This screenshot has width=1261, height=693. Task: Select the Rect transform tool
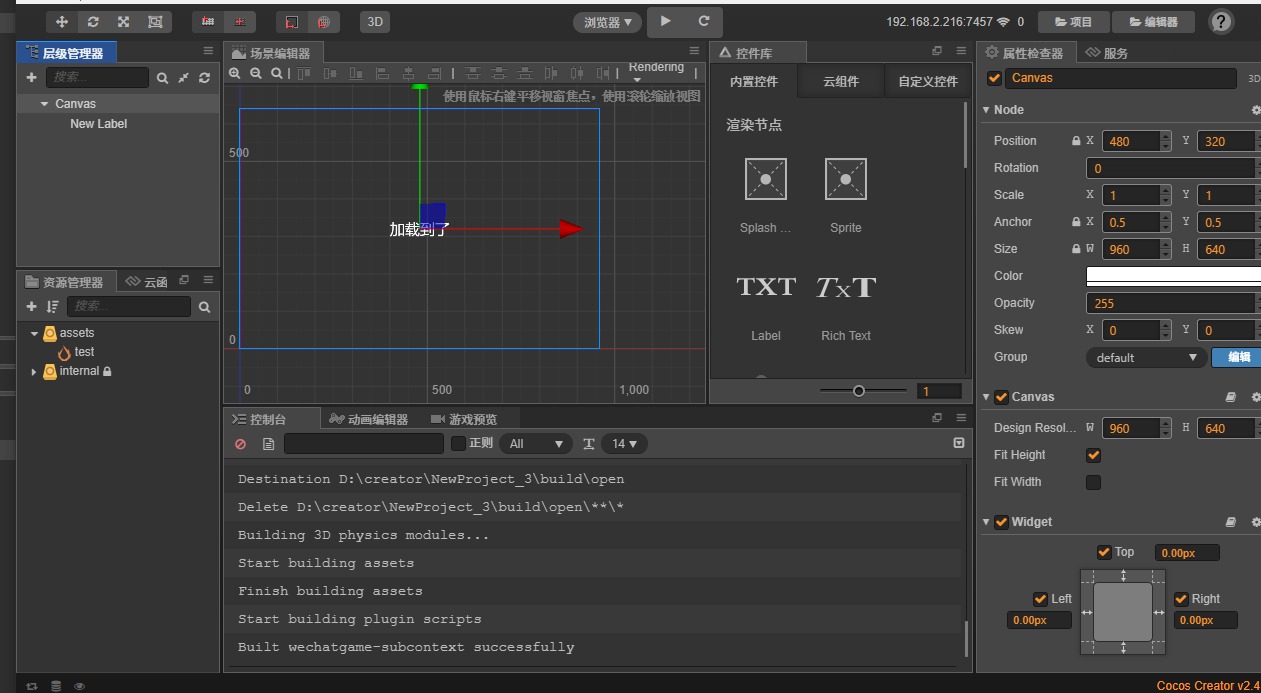coord(155,21)
